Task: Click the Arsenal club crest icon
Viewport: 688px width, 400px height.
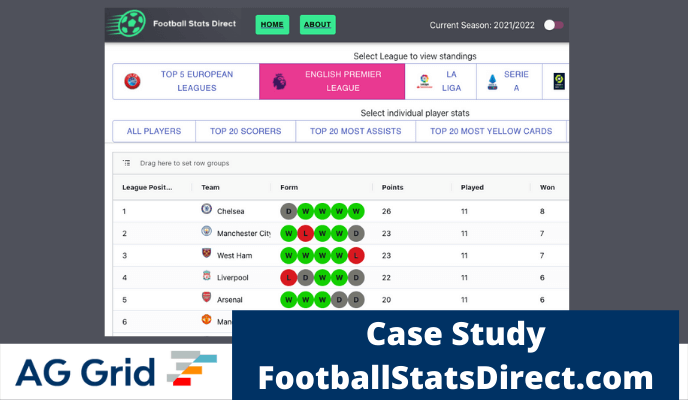Action: point(207,299)
